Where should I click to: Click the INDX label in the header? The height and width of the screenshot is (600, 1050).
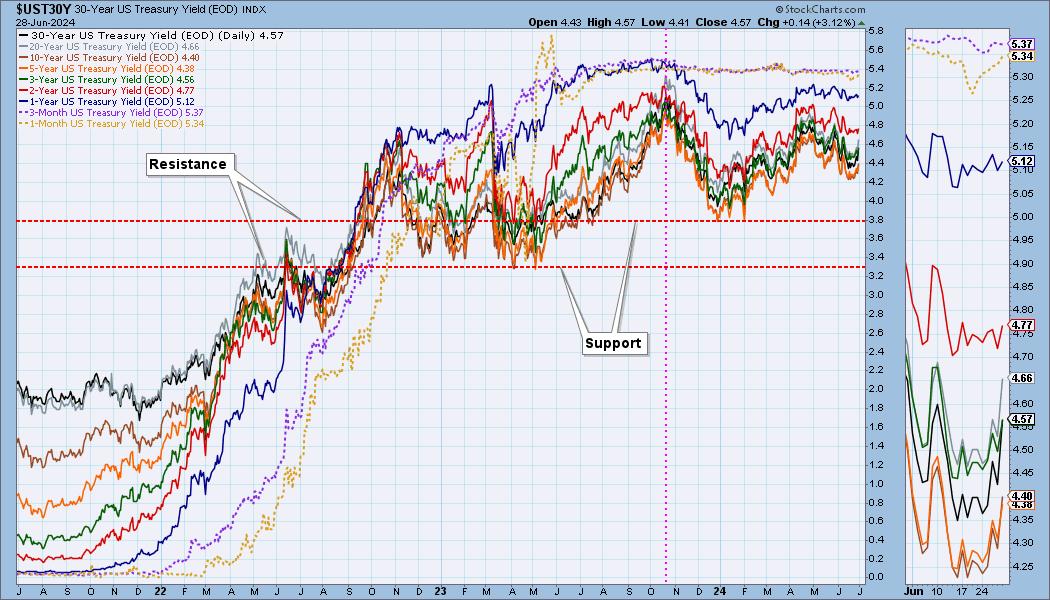[254, 10]
